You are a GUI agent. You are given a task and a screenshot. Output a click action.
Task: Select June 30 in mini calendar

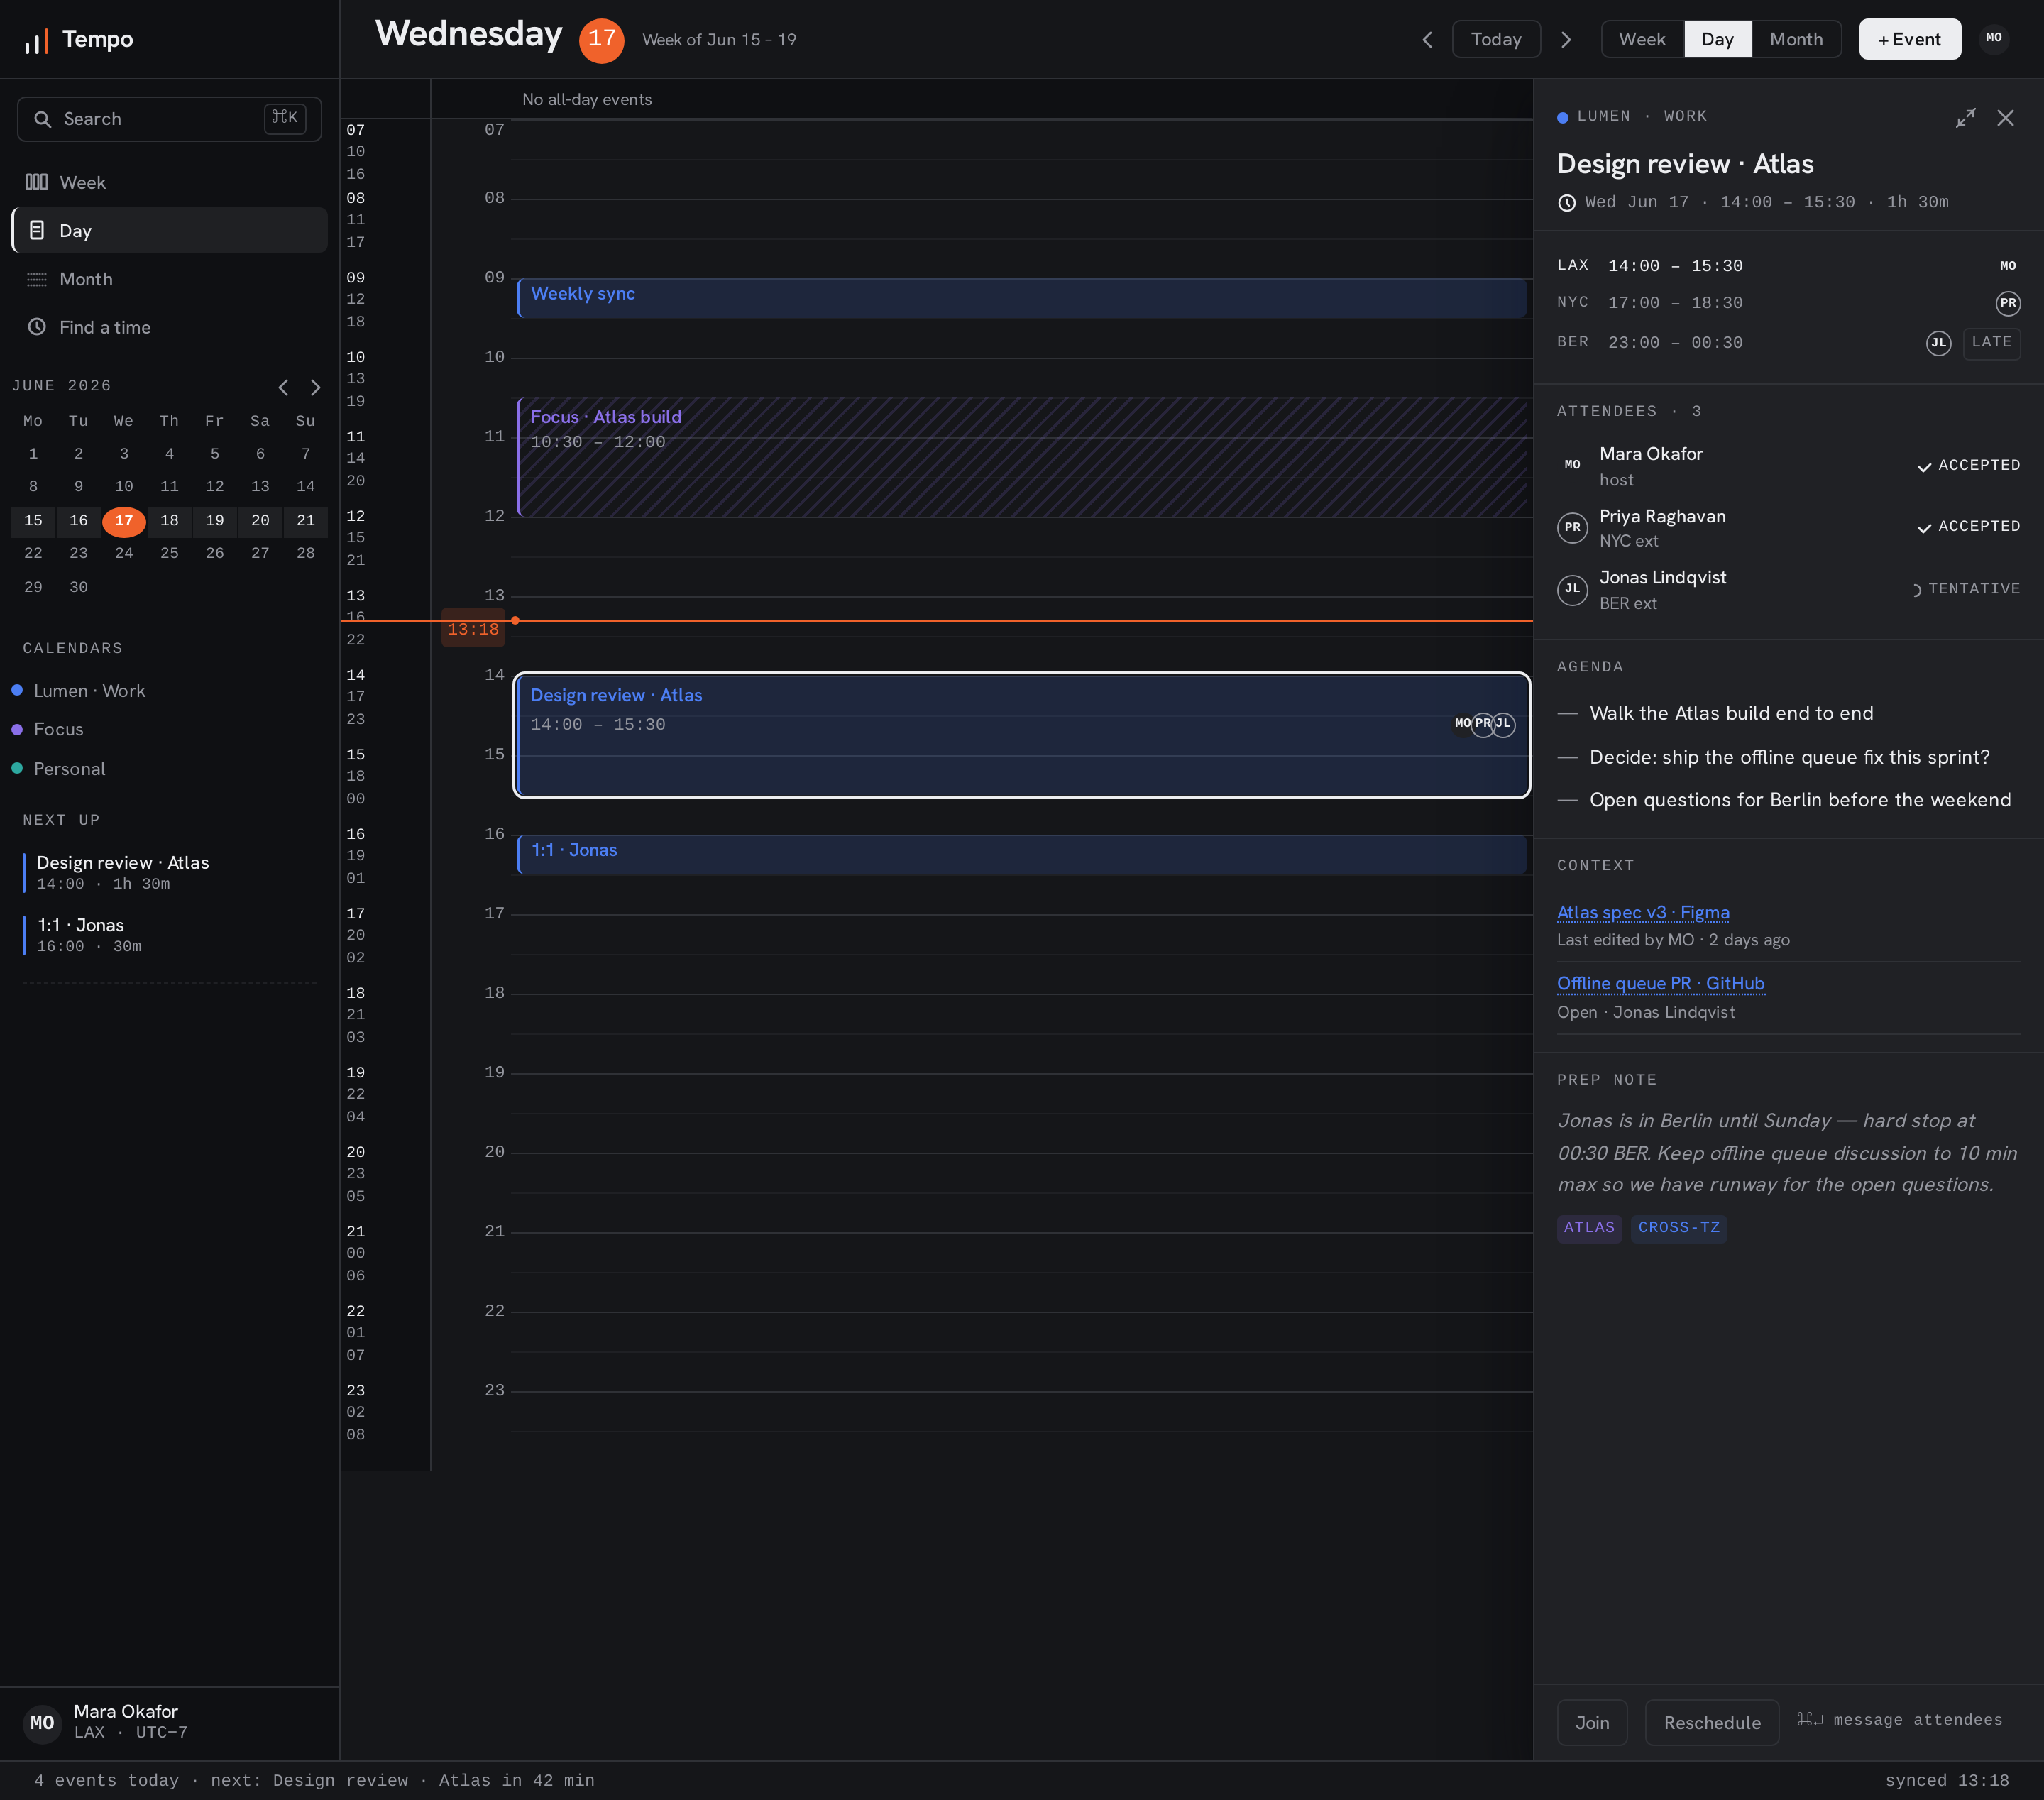click(x=79, y=587)
